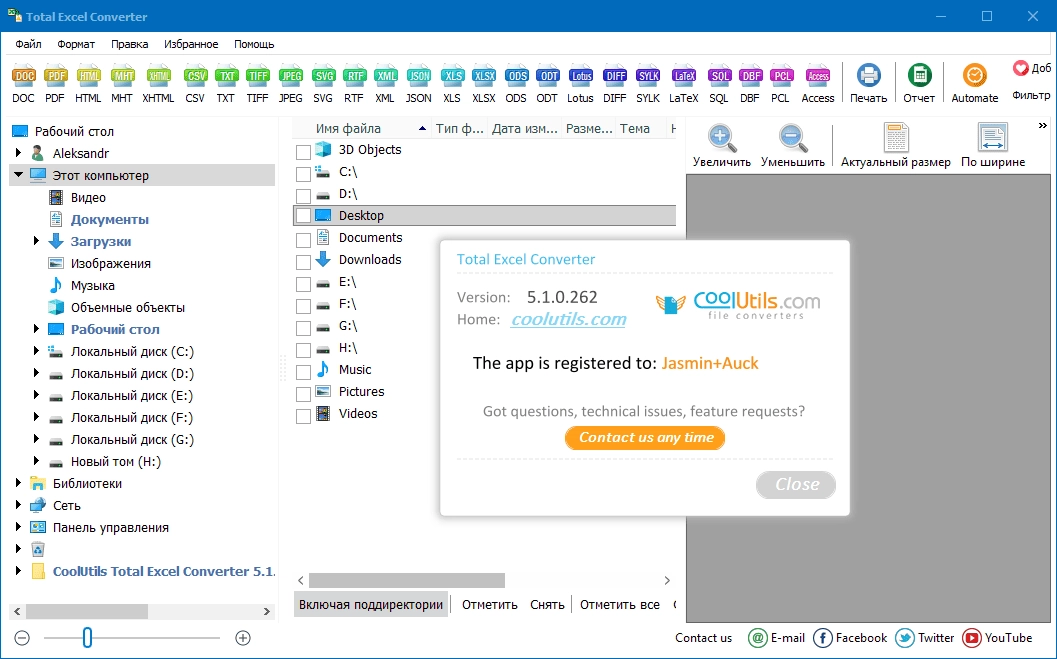Select the TXT format icon
The image size is (1057, 659).
click(226, 76)
